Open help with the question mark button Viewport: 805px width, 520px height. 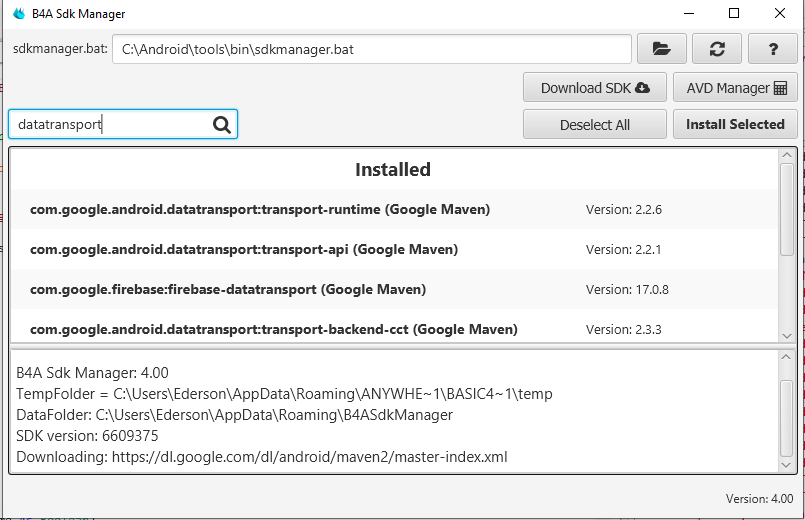tap(773, 48)
